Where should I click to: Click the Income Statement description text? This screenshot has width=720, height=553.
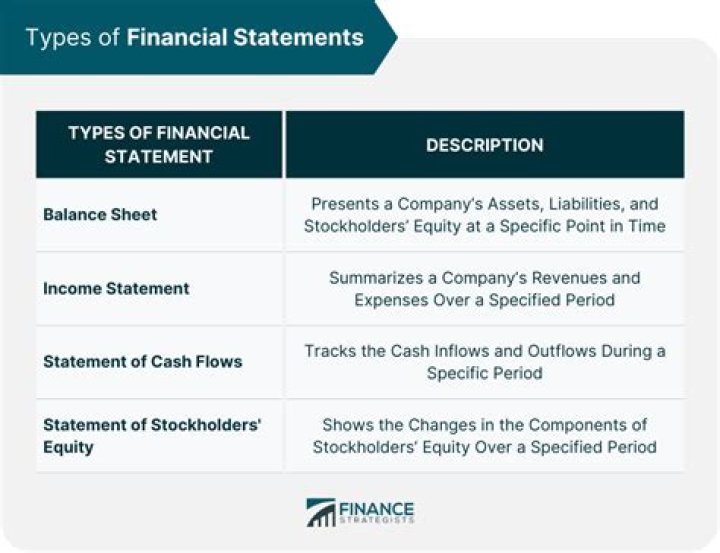coord(484,288)
